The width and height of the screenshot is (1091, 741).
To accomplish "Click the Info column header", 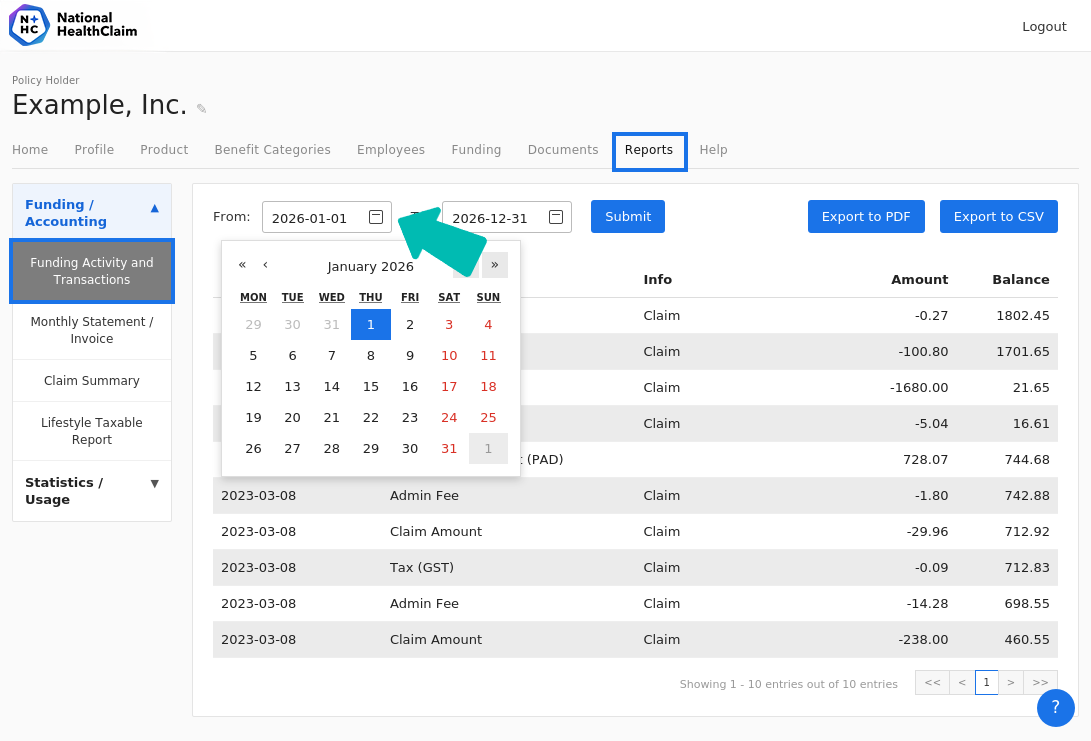I will click(658, 279).
